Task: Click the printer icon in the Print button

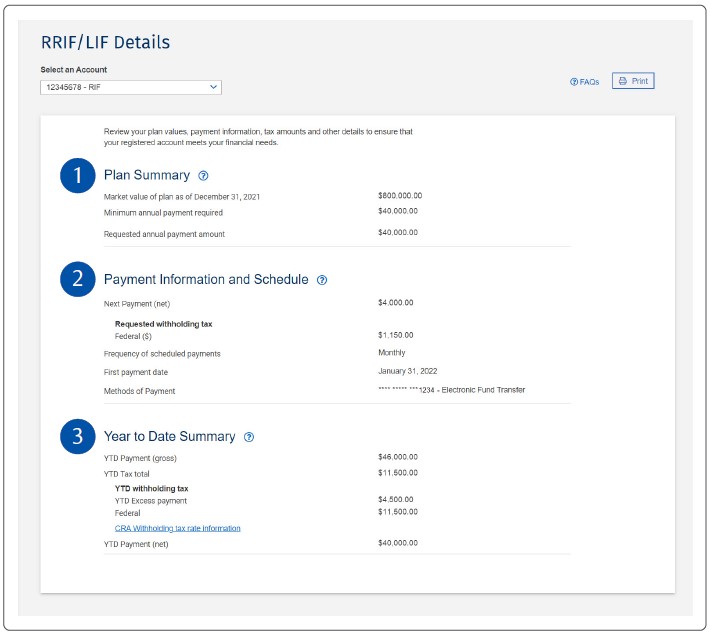Action: point(623,81)
